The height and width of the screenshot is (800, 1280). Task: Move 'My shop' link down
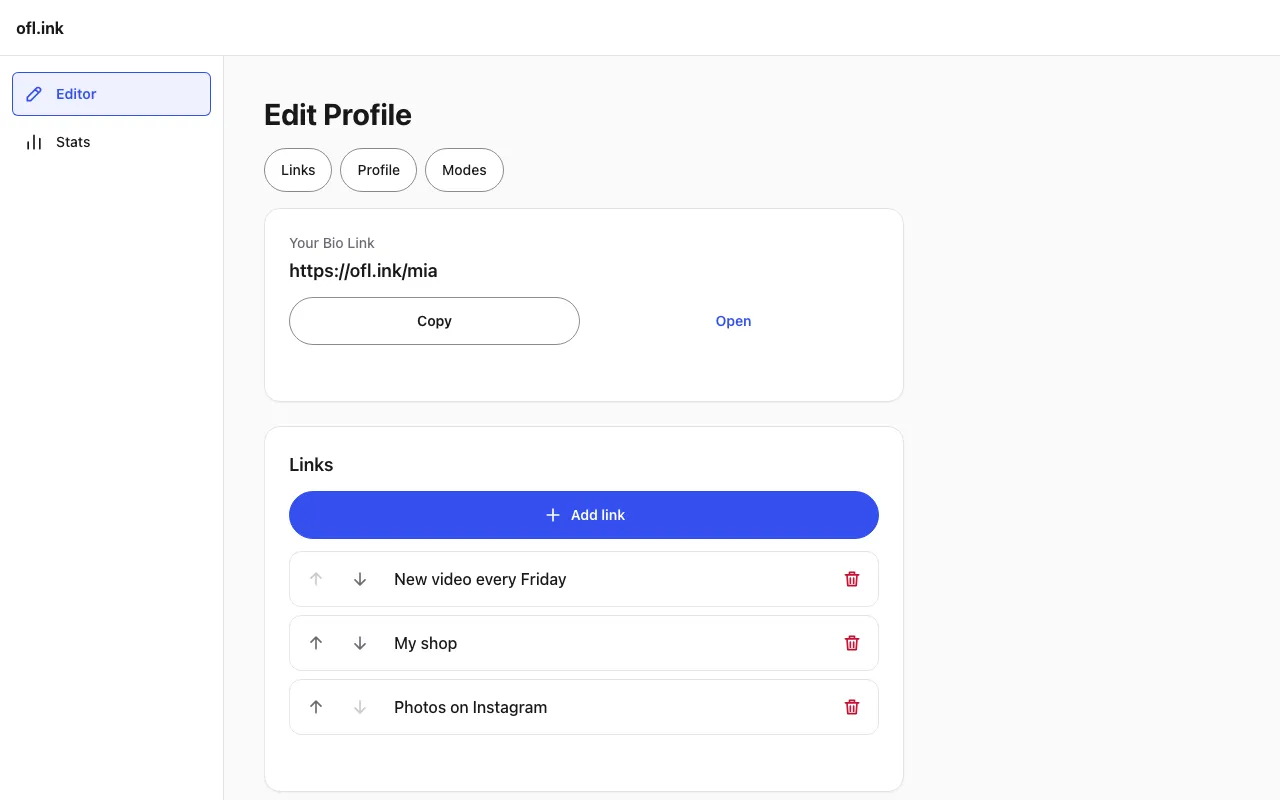point(360,643)
